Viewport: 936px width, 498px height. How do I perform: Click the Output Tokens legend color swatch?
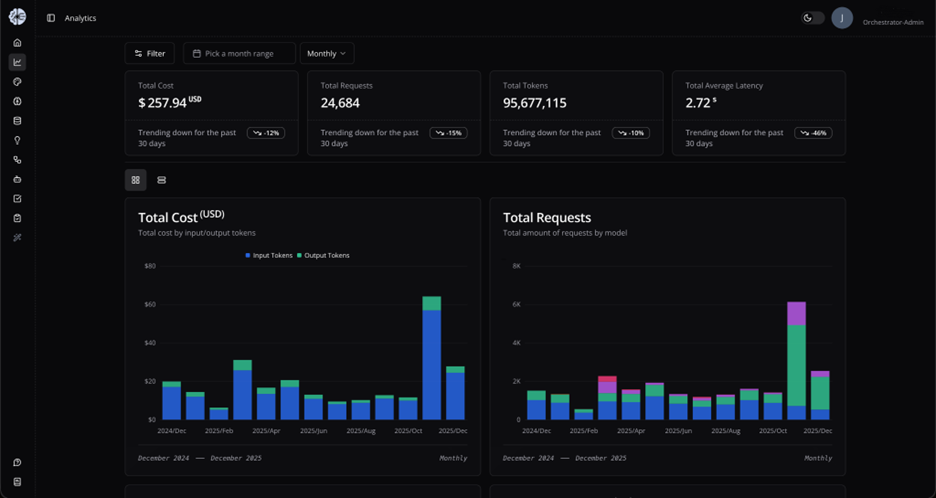pyautogui.click(x=300, y=256)
